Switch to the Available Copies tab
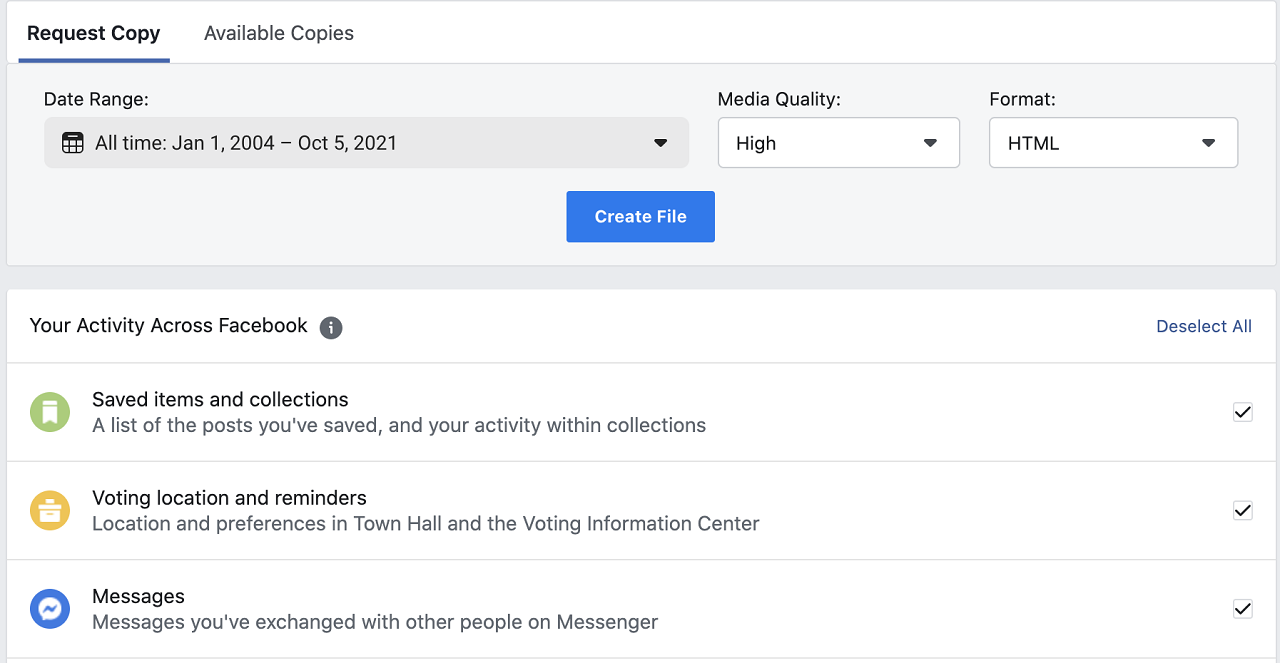1280x663 pixels. (279, 33)
